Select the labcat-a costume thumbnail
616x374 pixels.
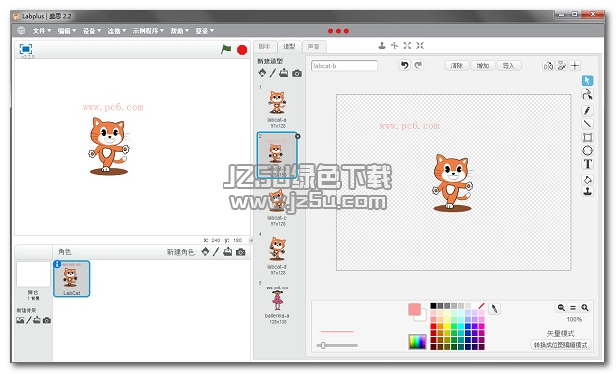tap(277, 106)
